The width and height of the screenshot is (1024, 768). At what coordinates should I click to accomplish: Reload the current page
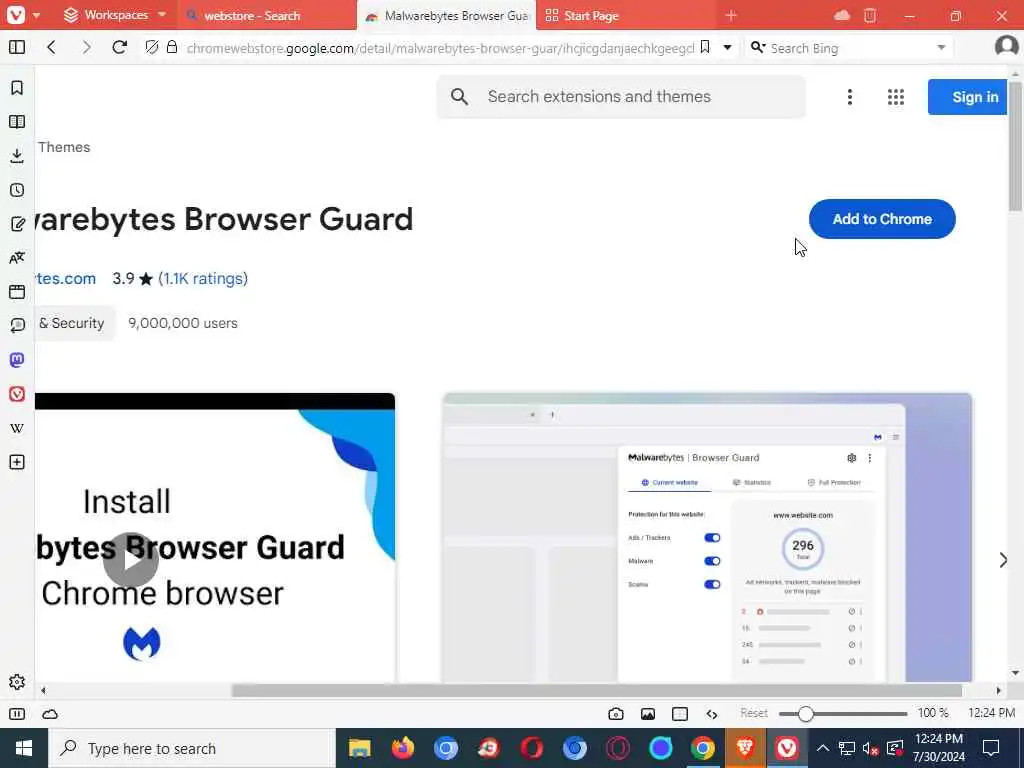pos(120,47)
